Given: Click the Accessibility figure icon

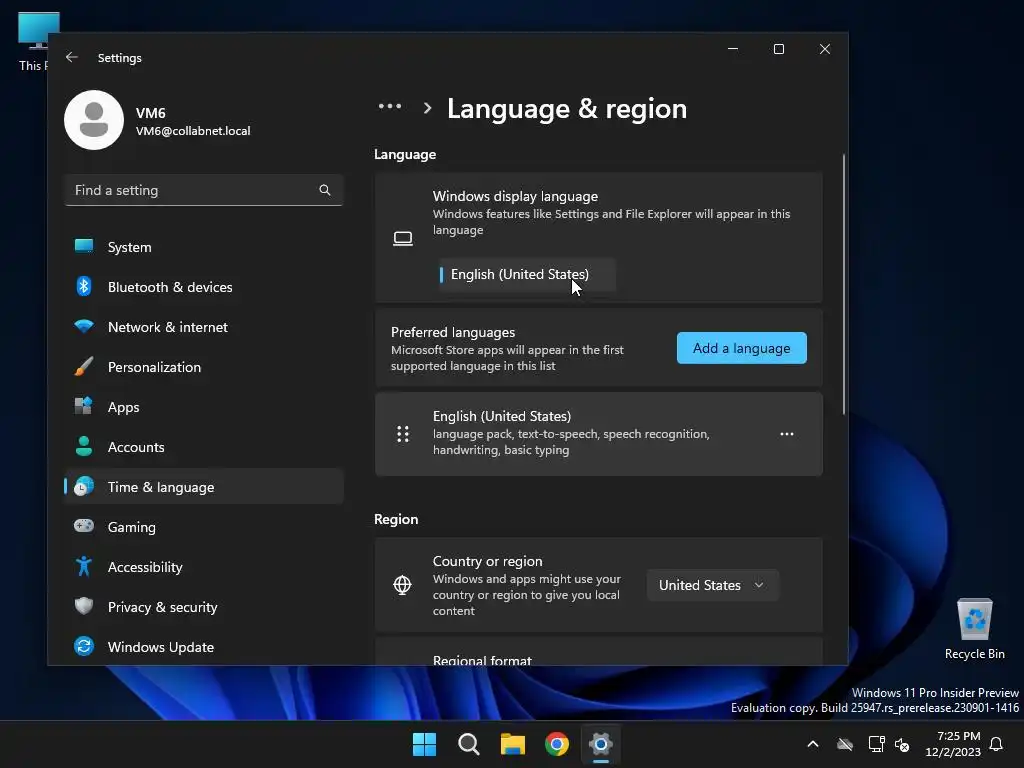Looking at the screenshot, I should [x=84, y=566].
